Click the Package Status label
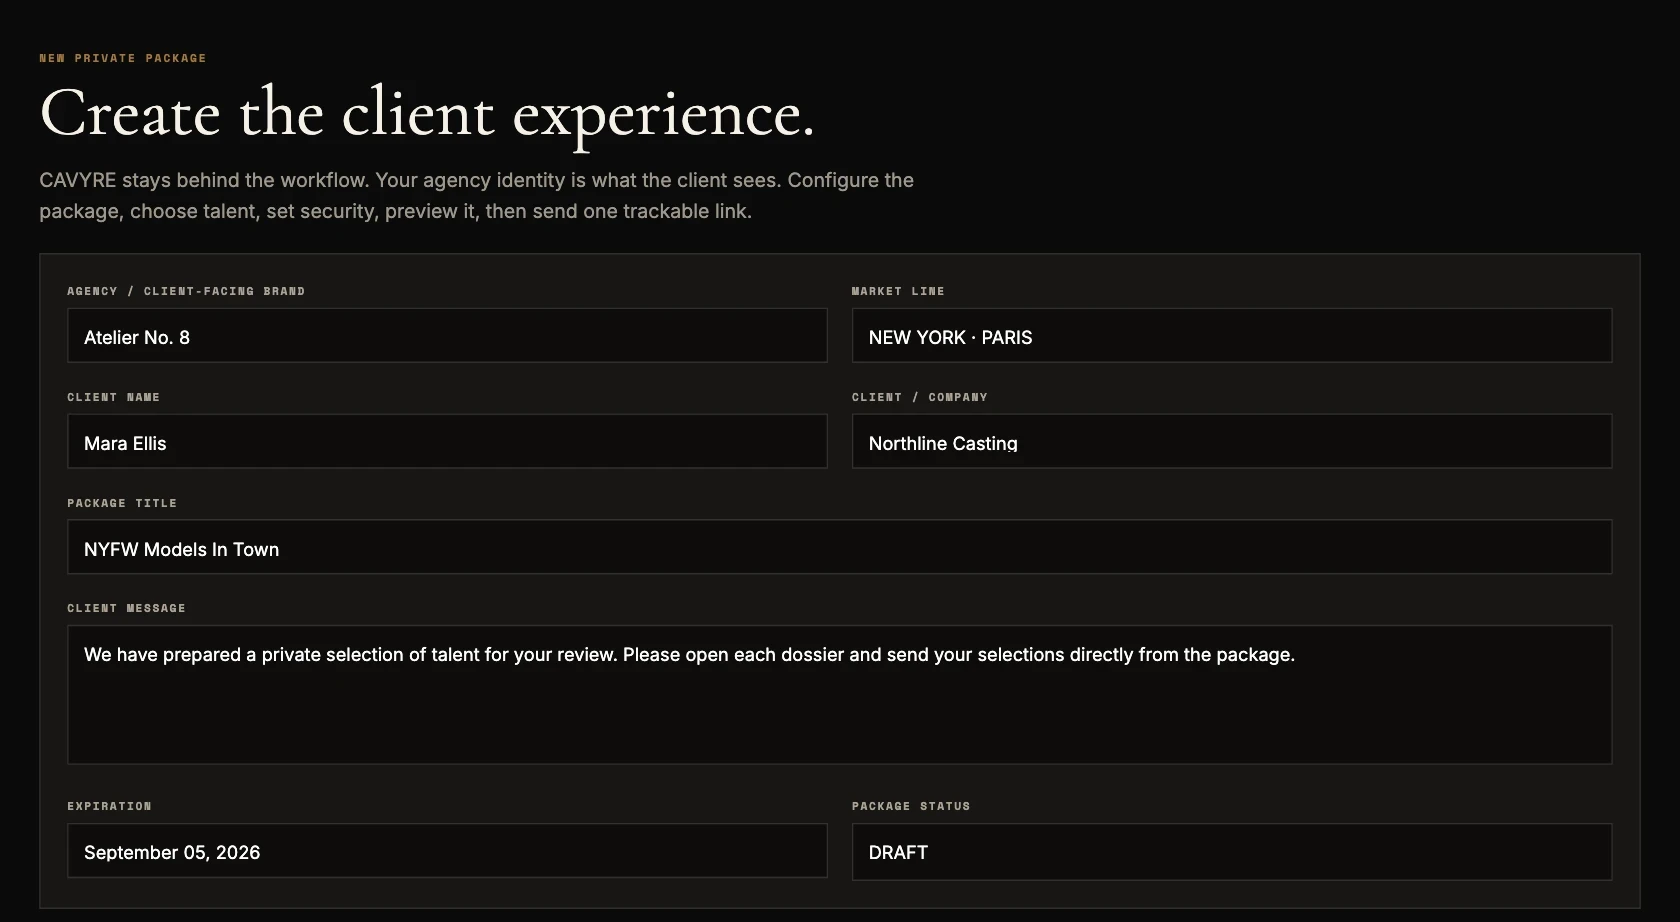The height and width of the screenshot is (922, 1680). coord(911,806)
